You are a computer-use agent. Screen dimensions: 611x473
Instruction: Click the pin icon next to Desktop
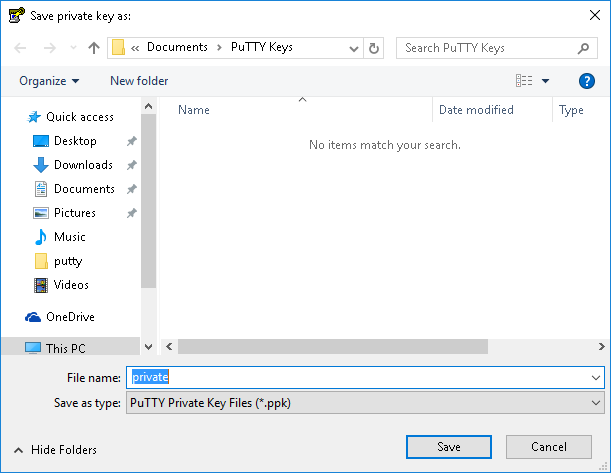click(x=132, y=141)
